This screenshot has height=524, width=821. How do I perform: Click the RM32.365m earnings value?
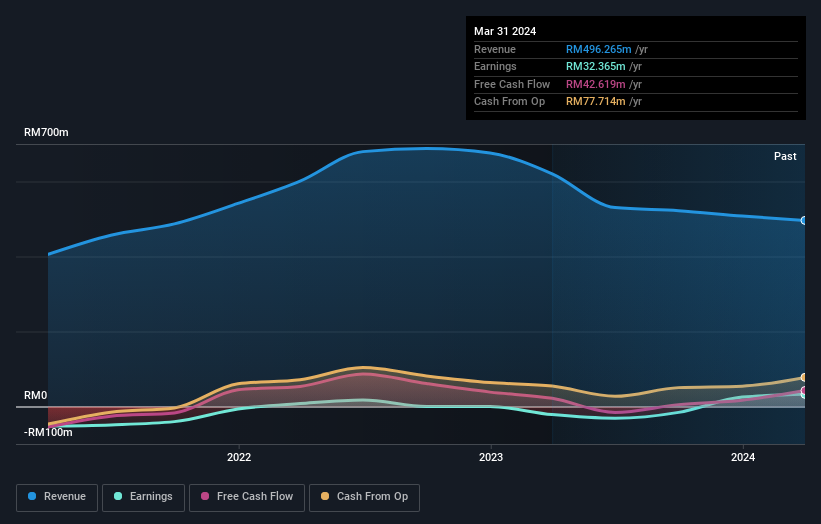(x=595, y=66)
